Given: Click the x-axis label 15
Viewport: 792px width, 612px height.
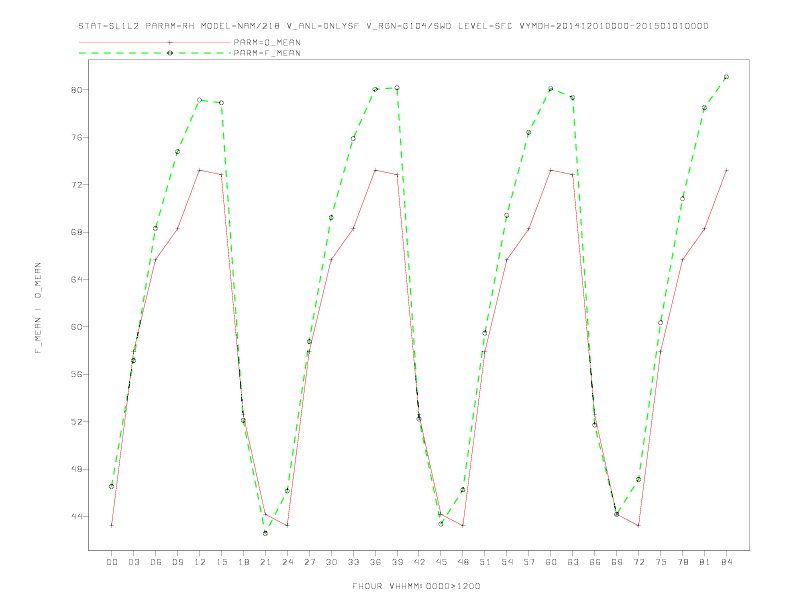Looking at the screenshot, I should 222,562.
